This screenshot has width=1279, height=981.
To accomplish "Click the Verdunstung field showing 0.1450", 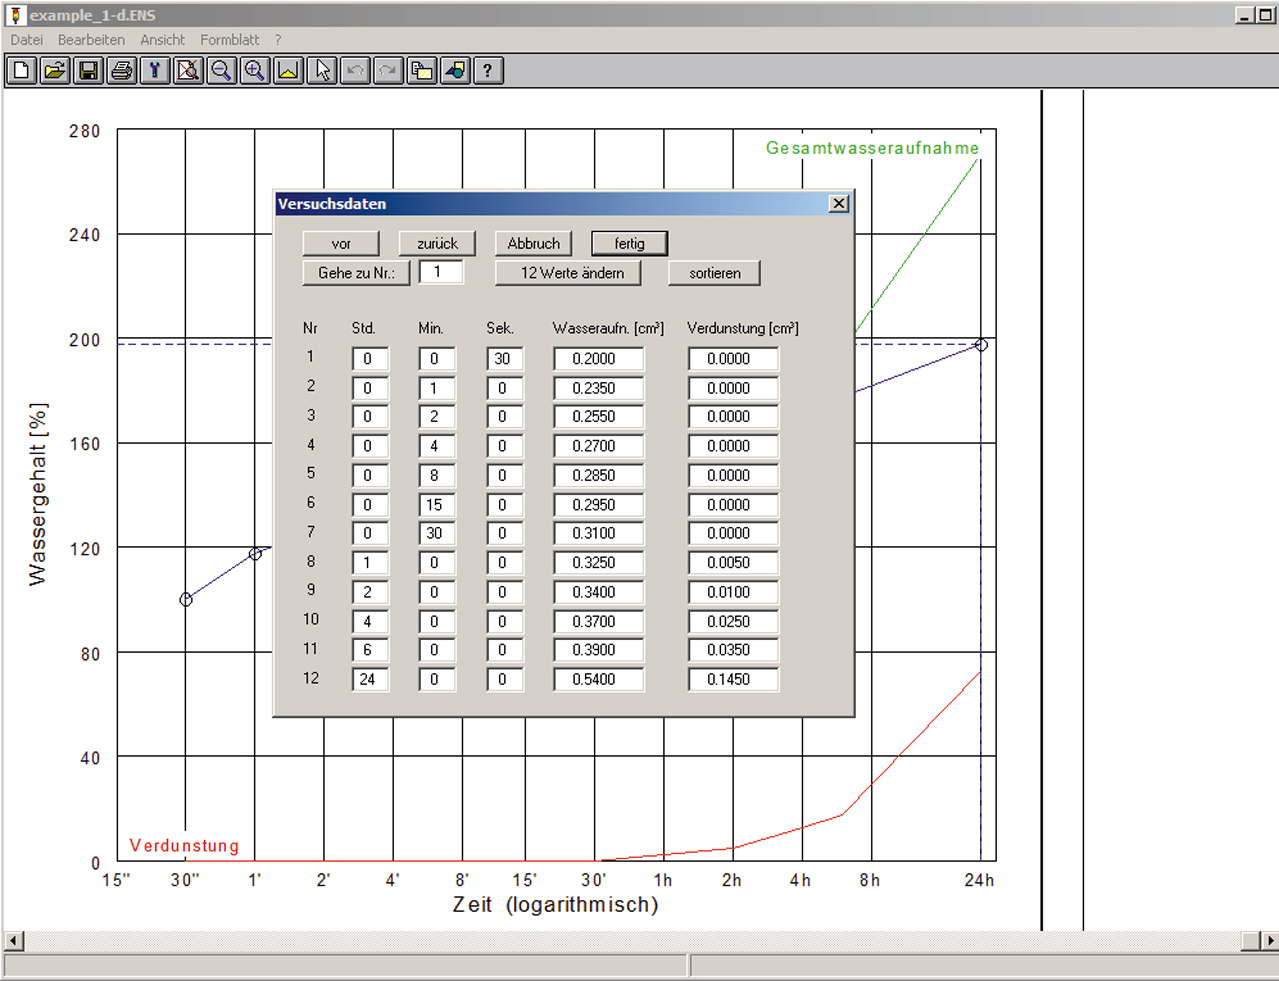I will (x=733, y=680).
